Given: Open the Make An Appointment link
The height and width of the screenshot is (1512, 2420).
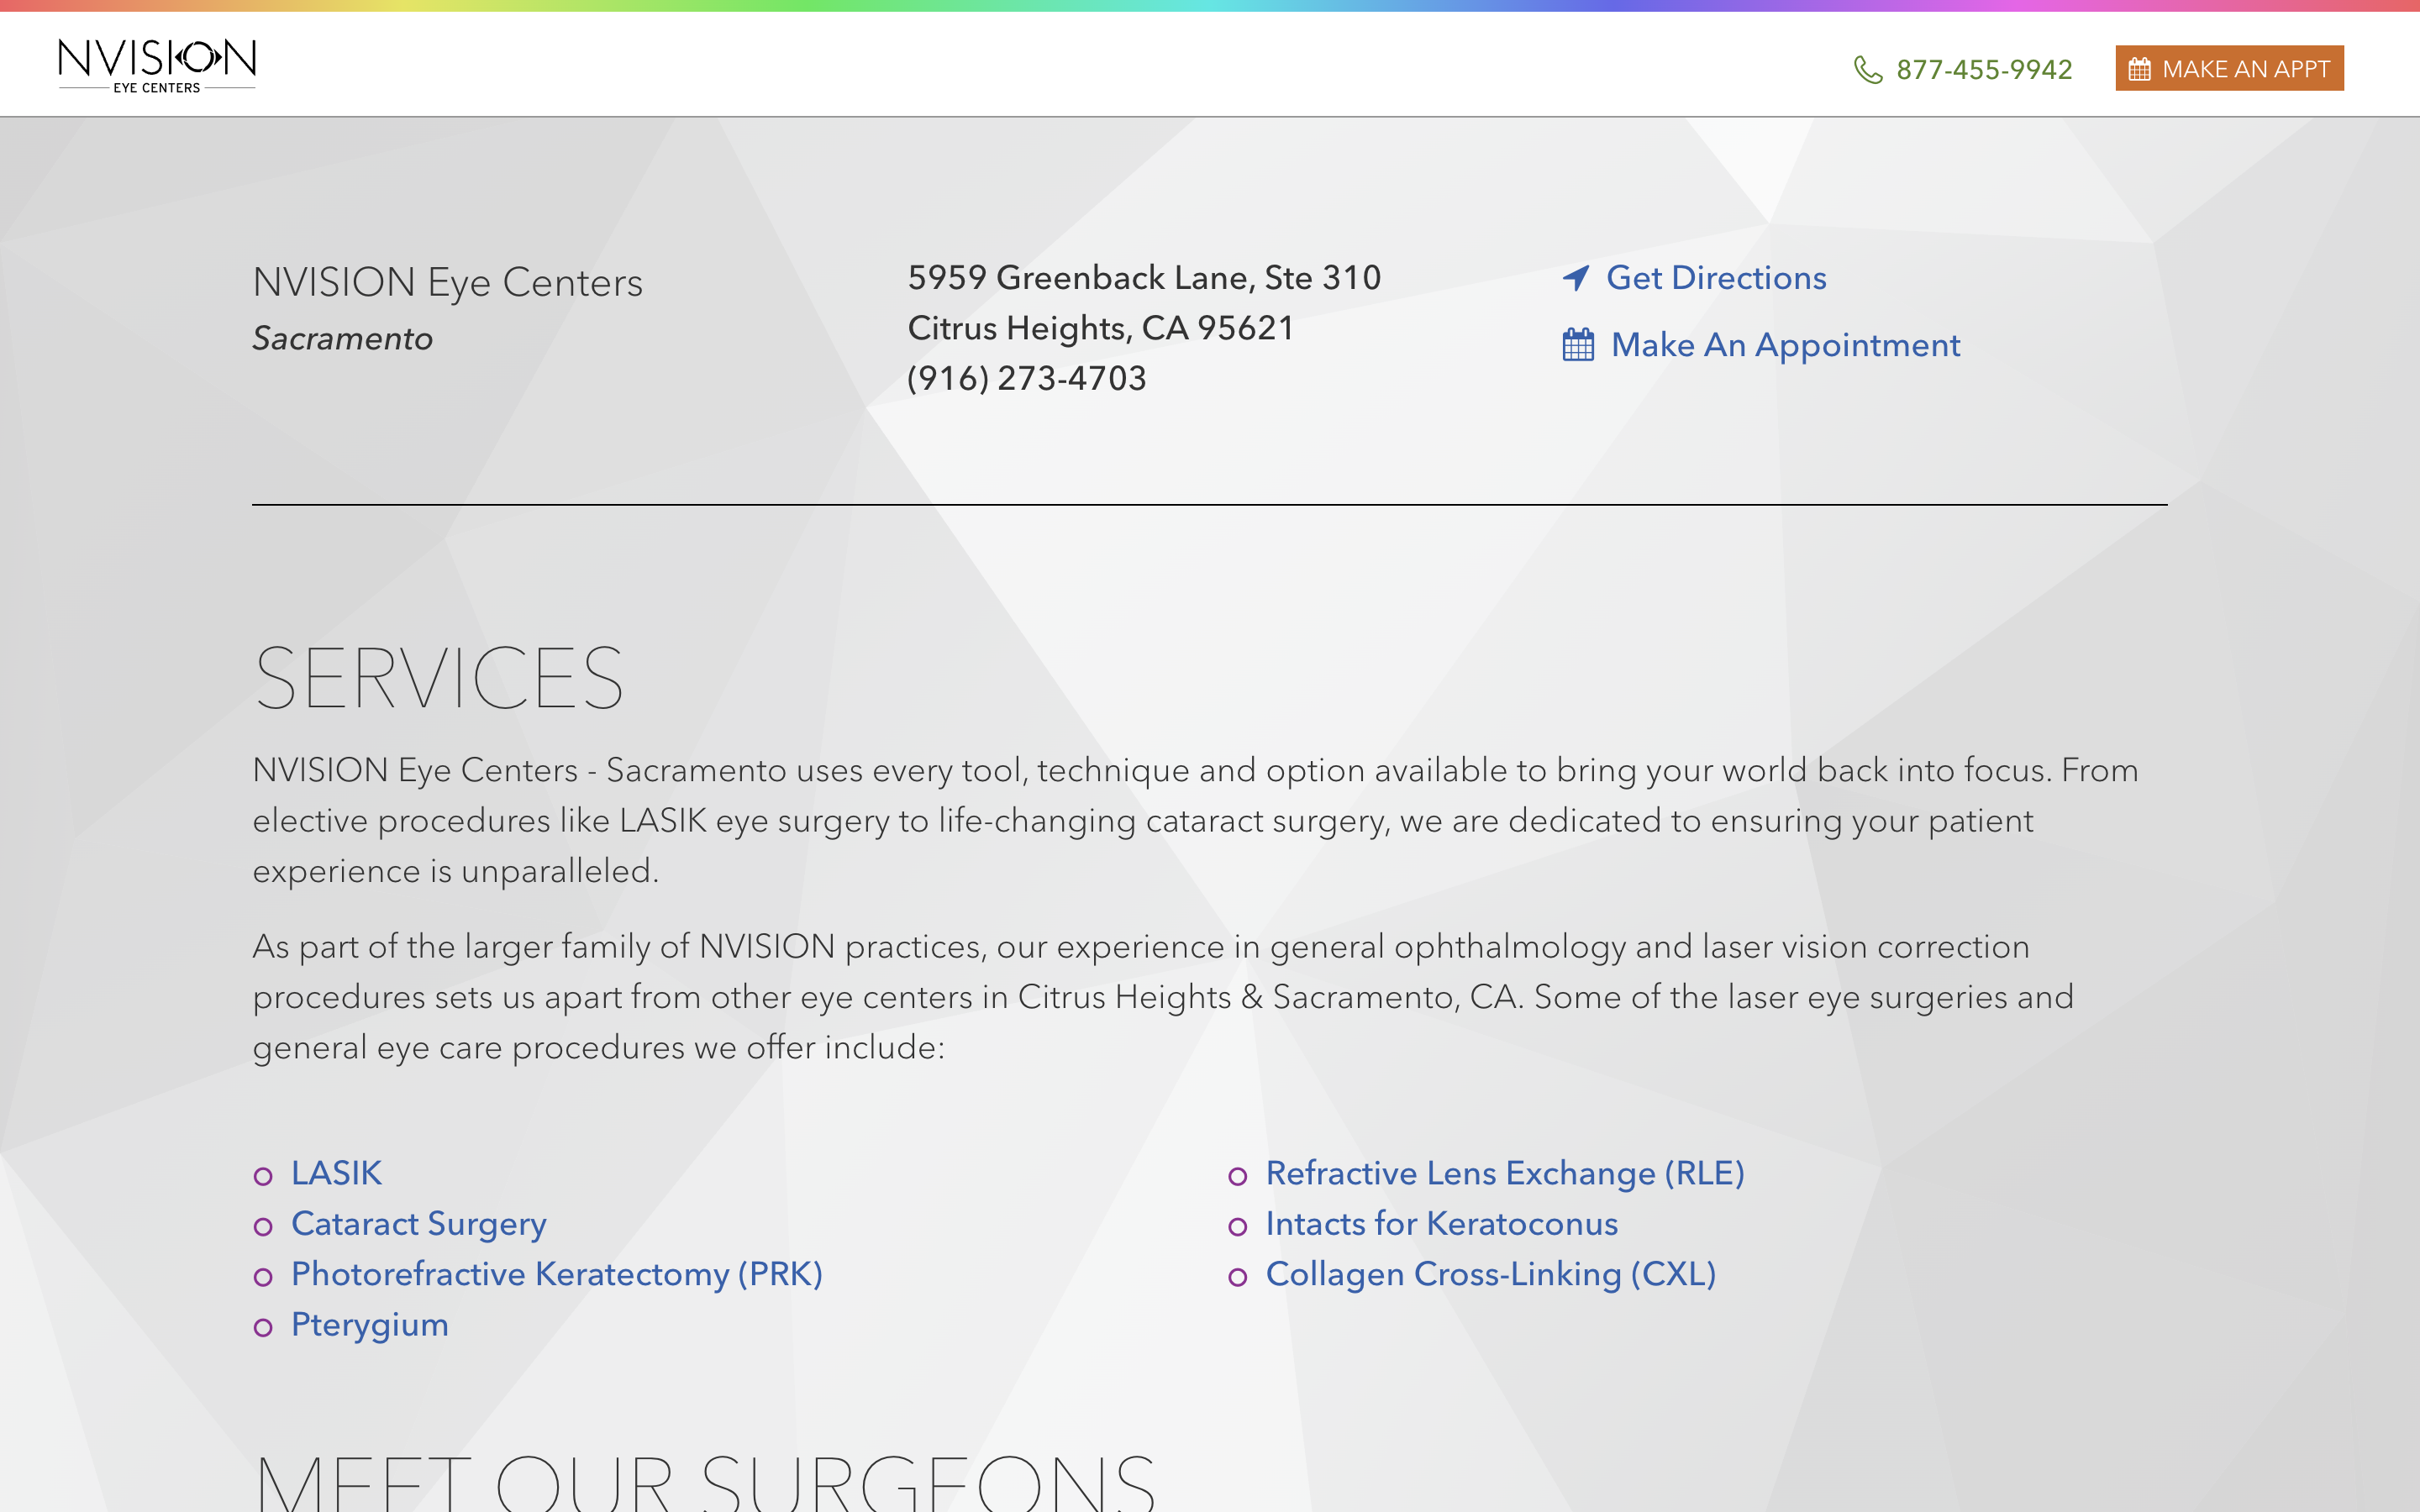Looking at the screenshot, I should pyautogui.click(x=1785, y=345).
